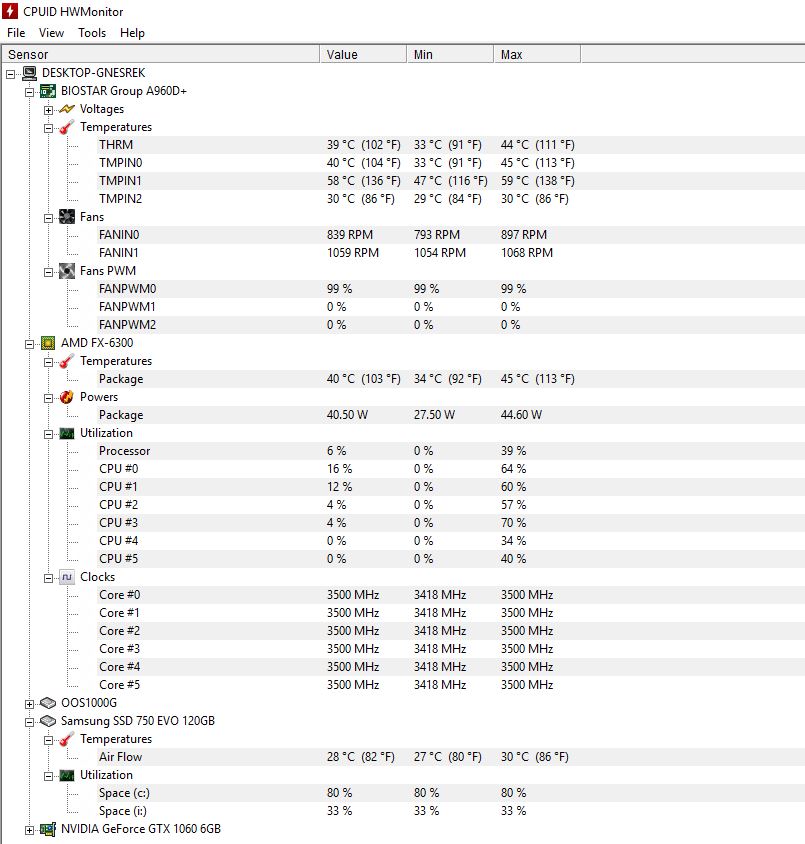Click the AMD FX-6300 Temperatures thermometer icon
805x844 pixels.
tap(67, 361)
